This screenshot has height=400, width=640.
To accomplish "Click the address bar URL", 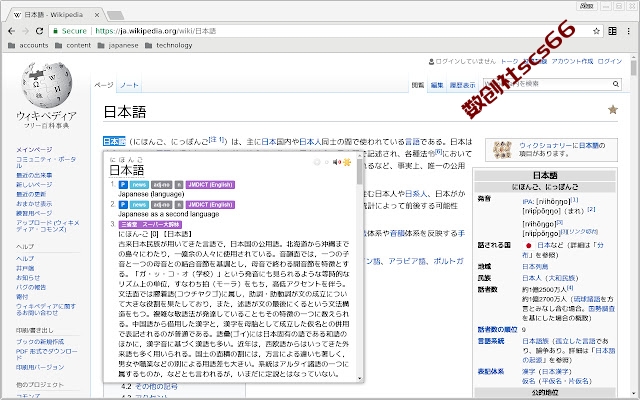I will (x=156, y=31).
